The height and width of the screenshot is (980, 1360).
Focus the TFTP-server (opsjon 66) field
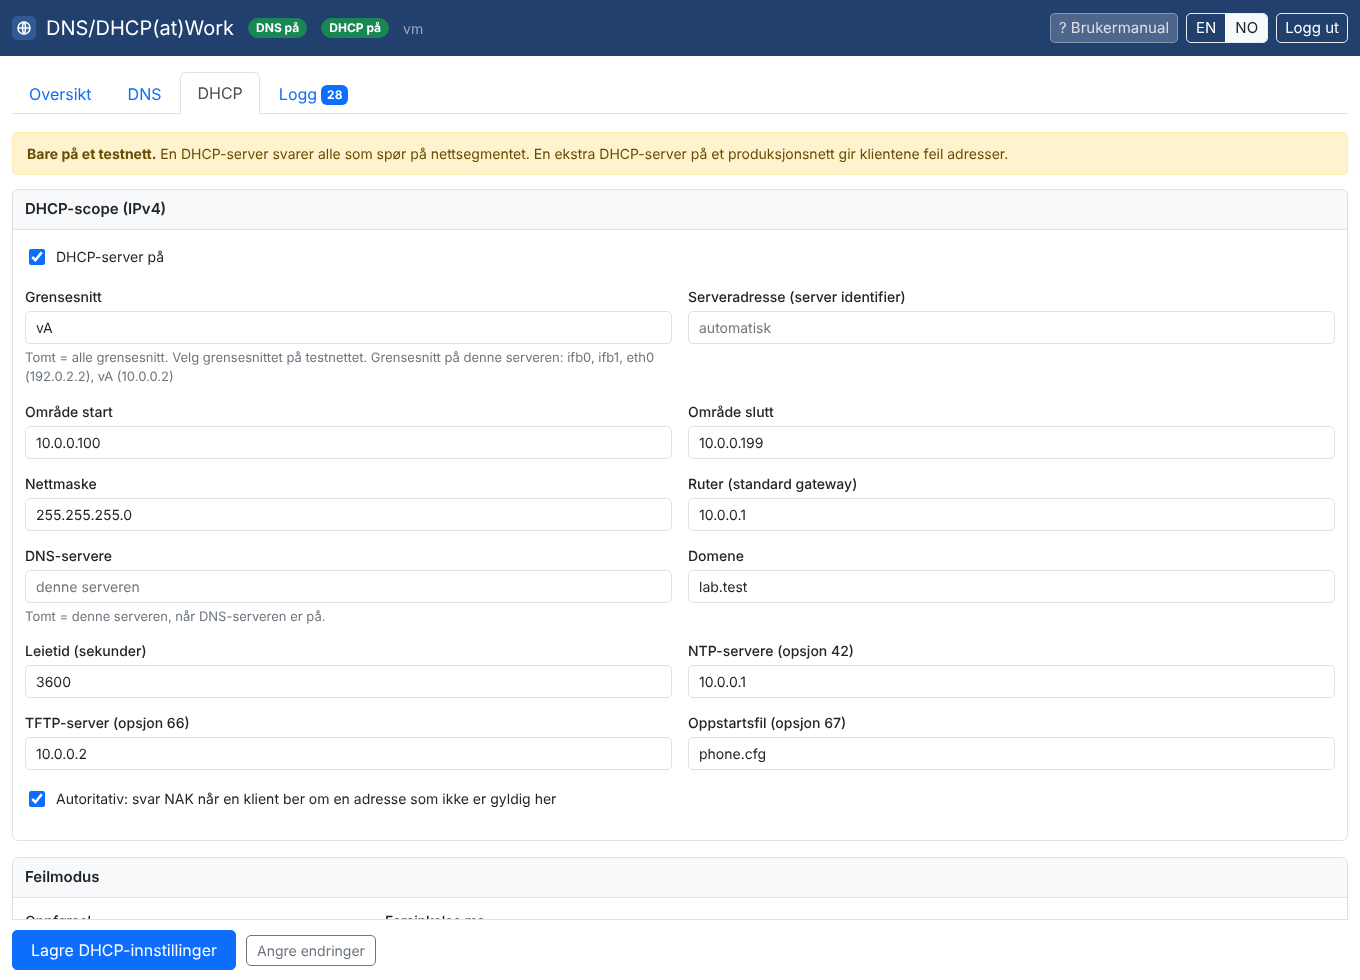pos(348,754)
